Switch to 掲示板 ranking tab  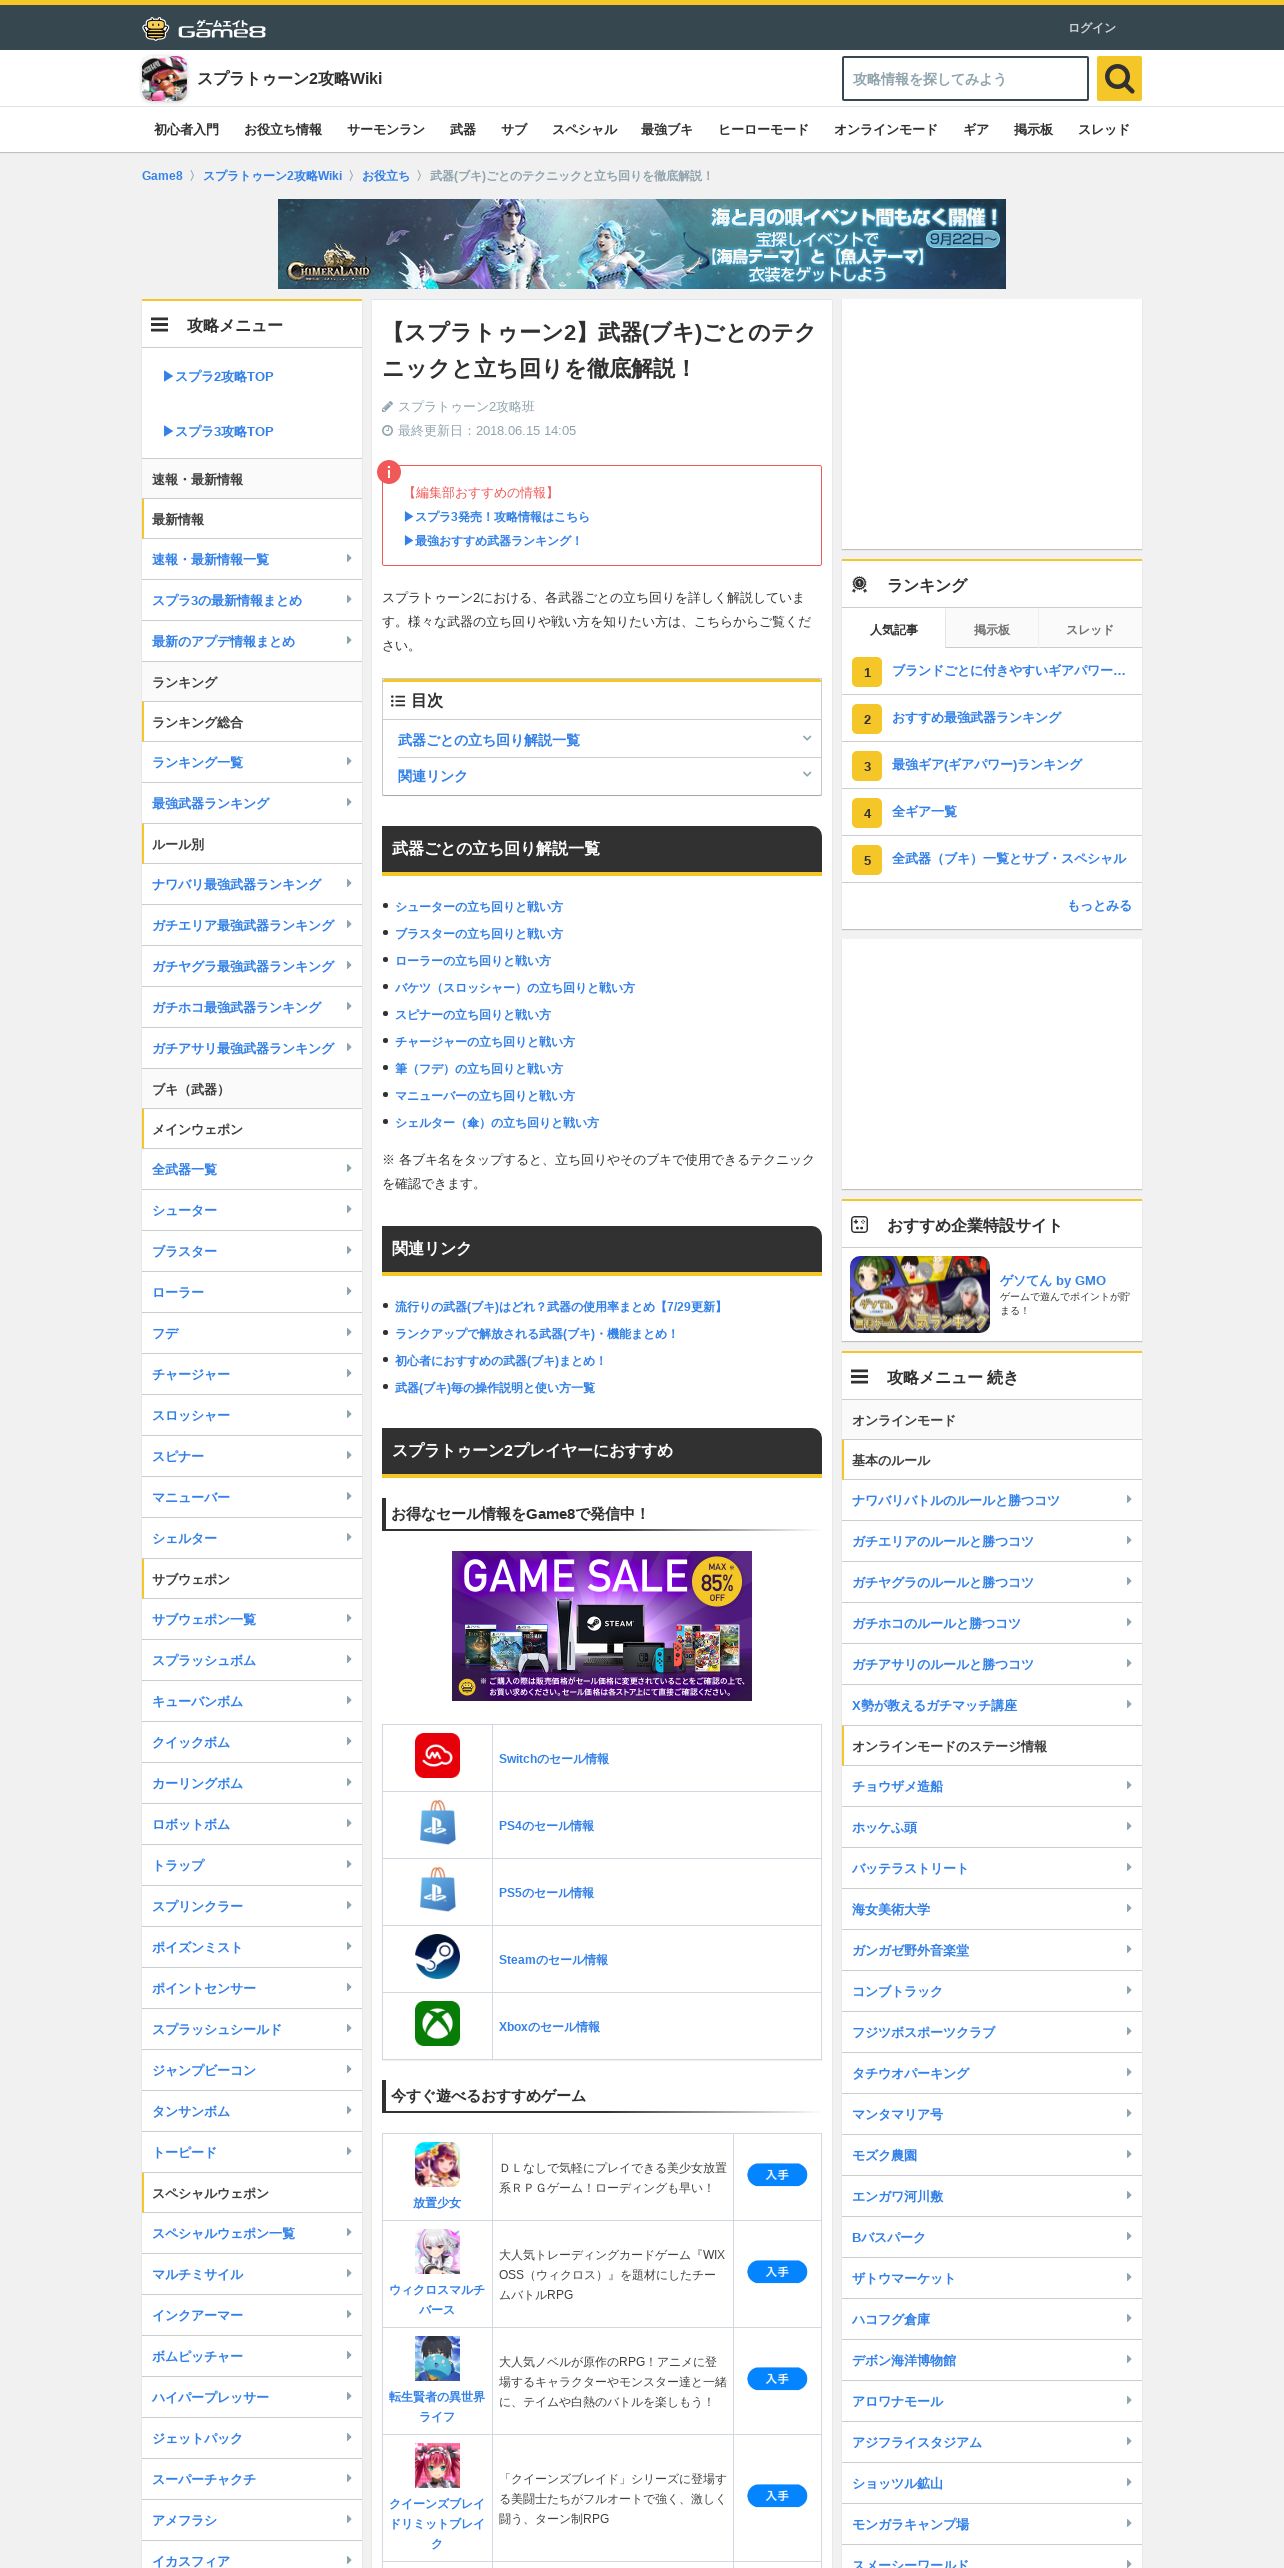(991, 630)
